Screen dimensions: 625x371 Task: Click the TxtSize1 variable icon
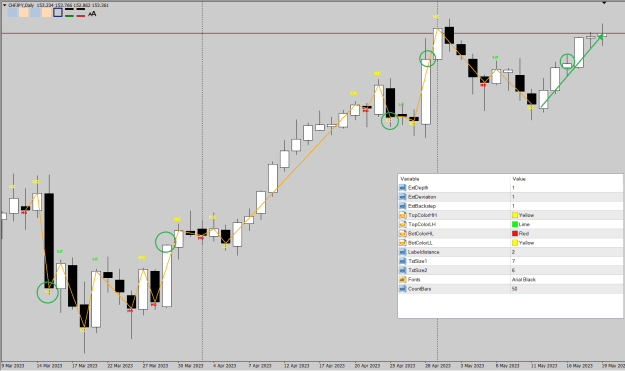[x=403, y=261]
